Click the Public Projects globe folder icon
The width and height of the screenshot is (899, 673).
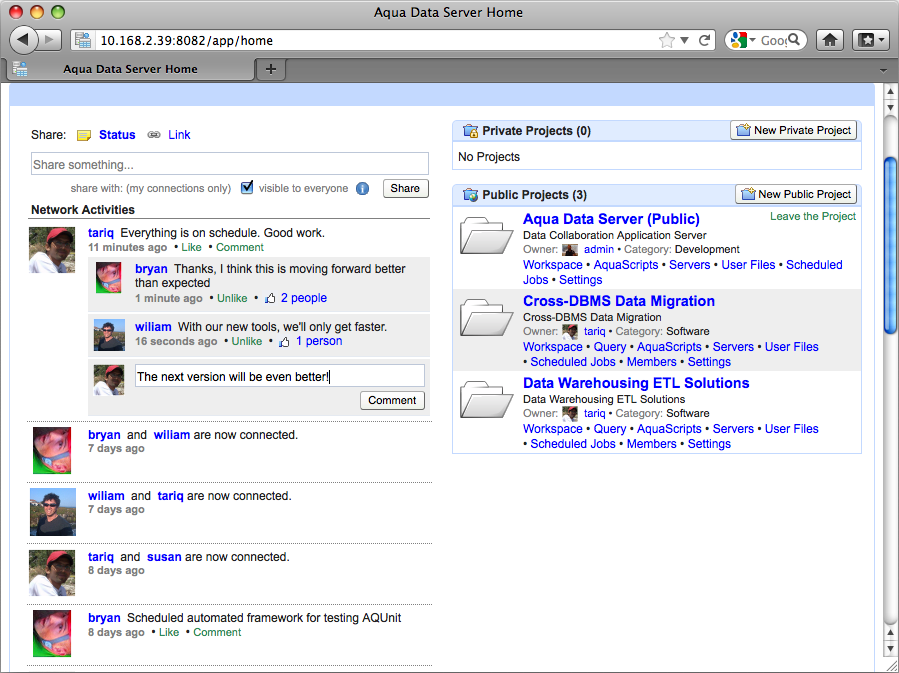pyautogui.click(x=470, y=195)
